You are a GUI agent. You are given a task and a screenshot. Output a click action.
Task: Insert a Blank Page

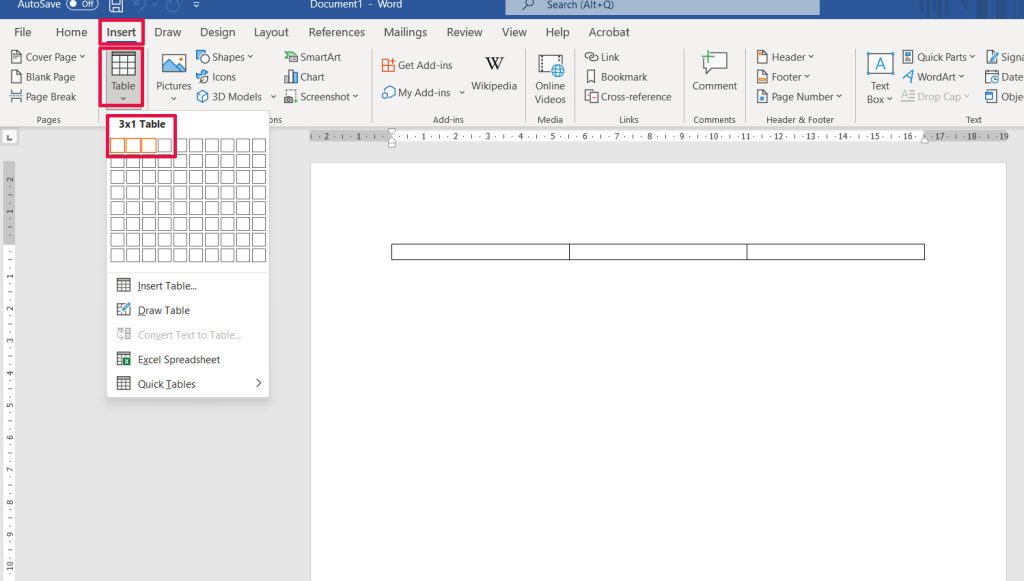click(42, 77)
